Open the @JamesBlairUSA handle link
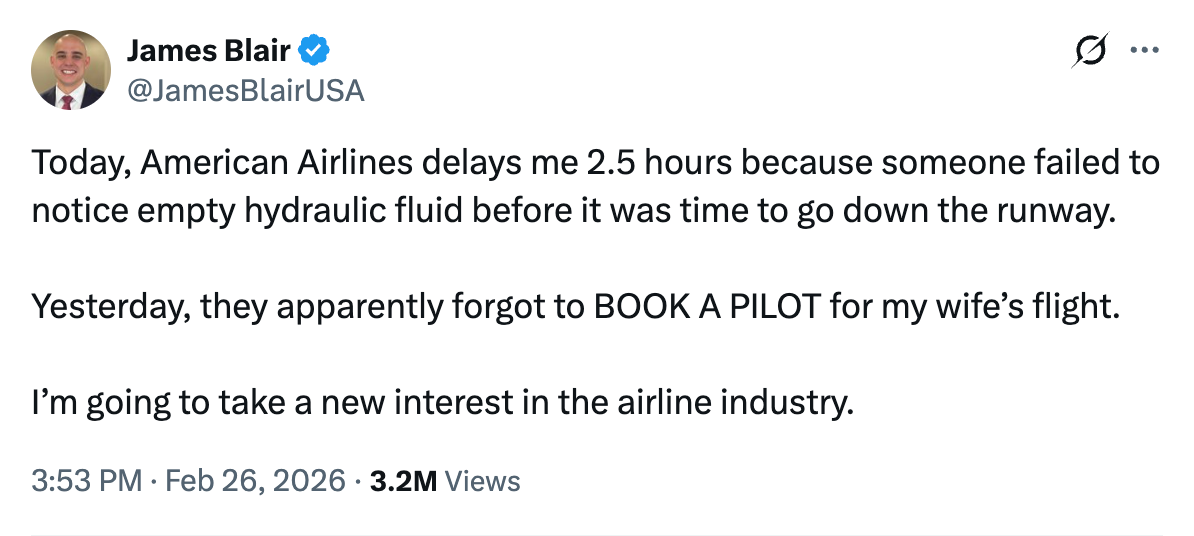Viewport: 1194px width, 536px height. point(245,91)
